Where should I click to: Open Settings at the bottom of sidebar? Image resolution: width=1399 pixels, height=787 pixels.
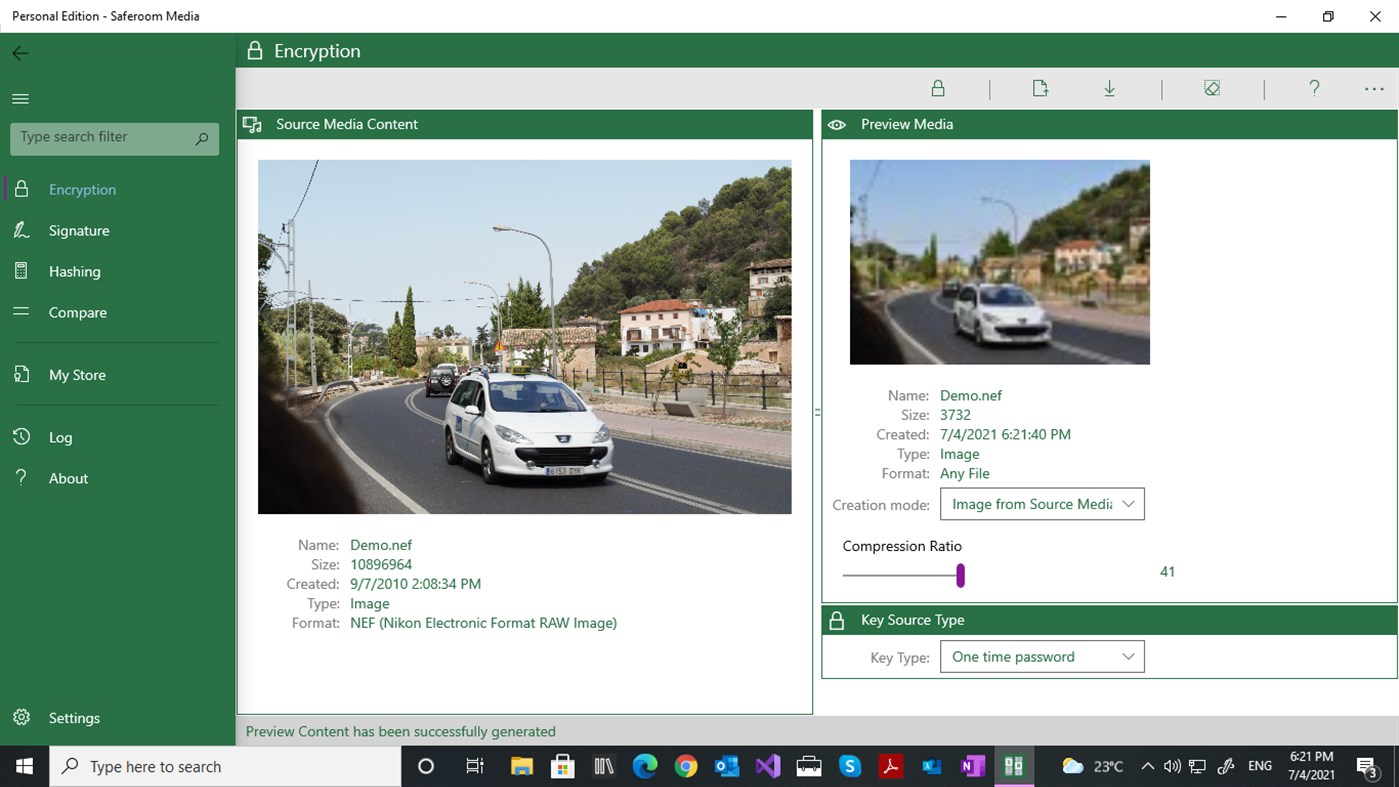pos(21,718)
